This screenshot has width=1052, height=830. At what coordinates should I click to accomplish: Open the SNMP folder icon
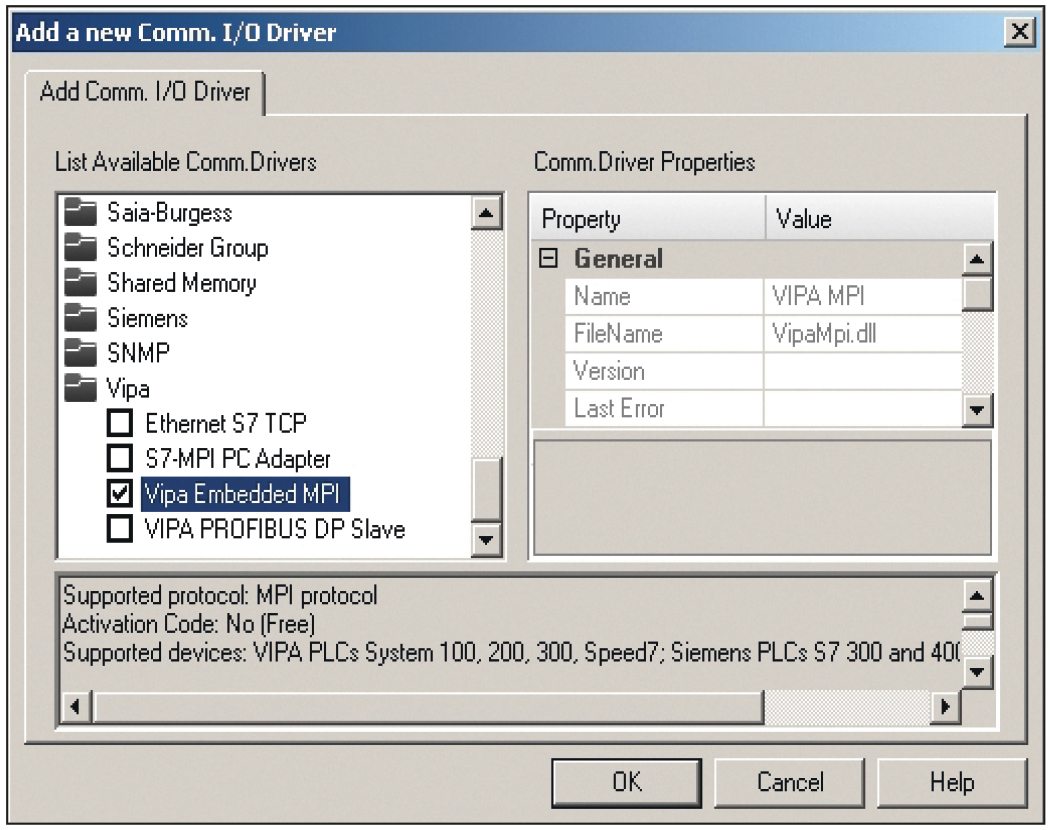point(81,353)
